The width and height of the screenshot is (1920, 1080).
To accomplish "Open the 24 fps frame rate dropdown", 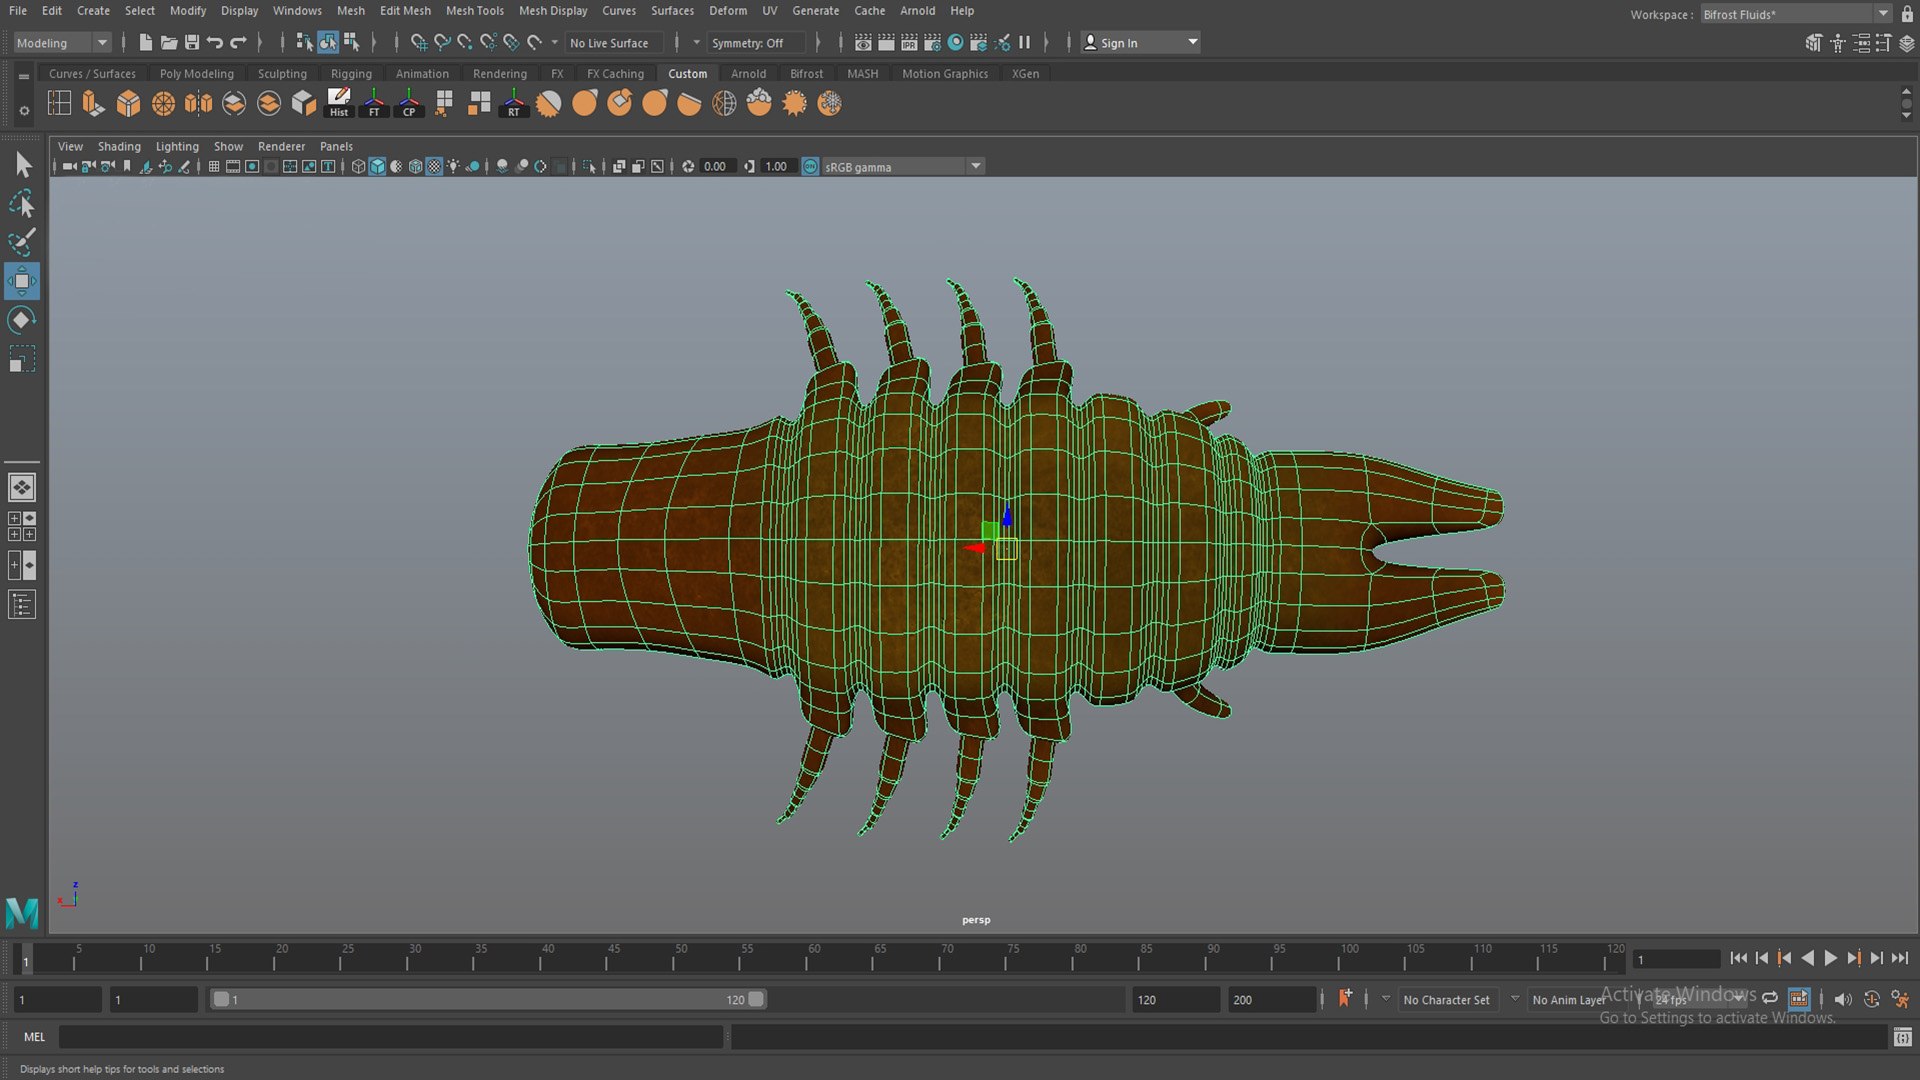I will [x=1699, y=999].
